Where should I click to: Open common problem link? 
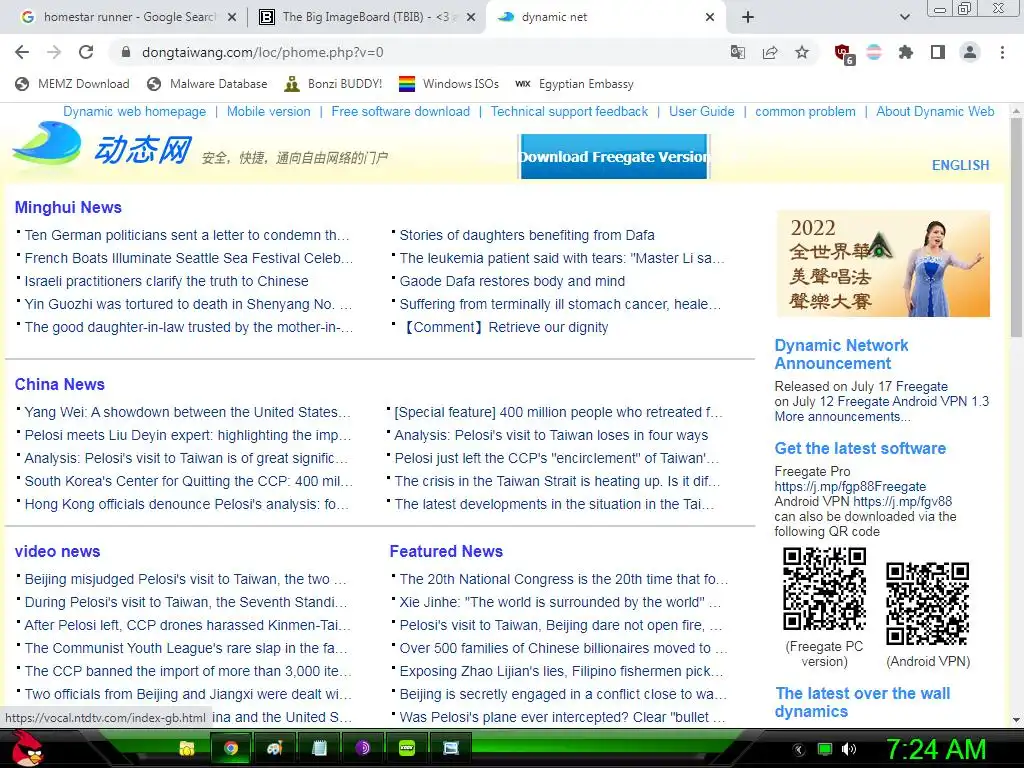point(805,112)
